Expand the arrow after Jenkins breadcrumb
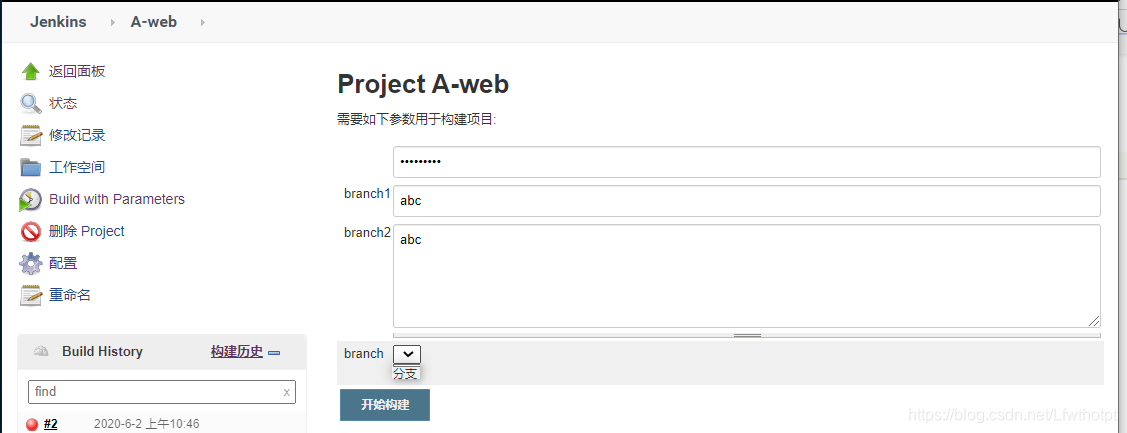1127x433 pixels. [113, 22]
